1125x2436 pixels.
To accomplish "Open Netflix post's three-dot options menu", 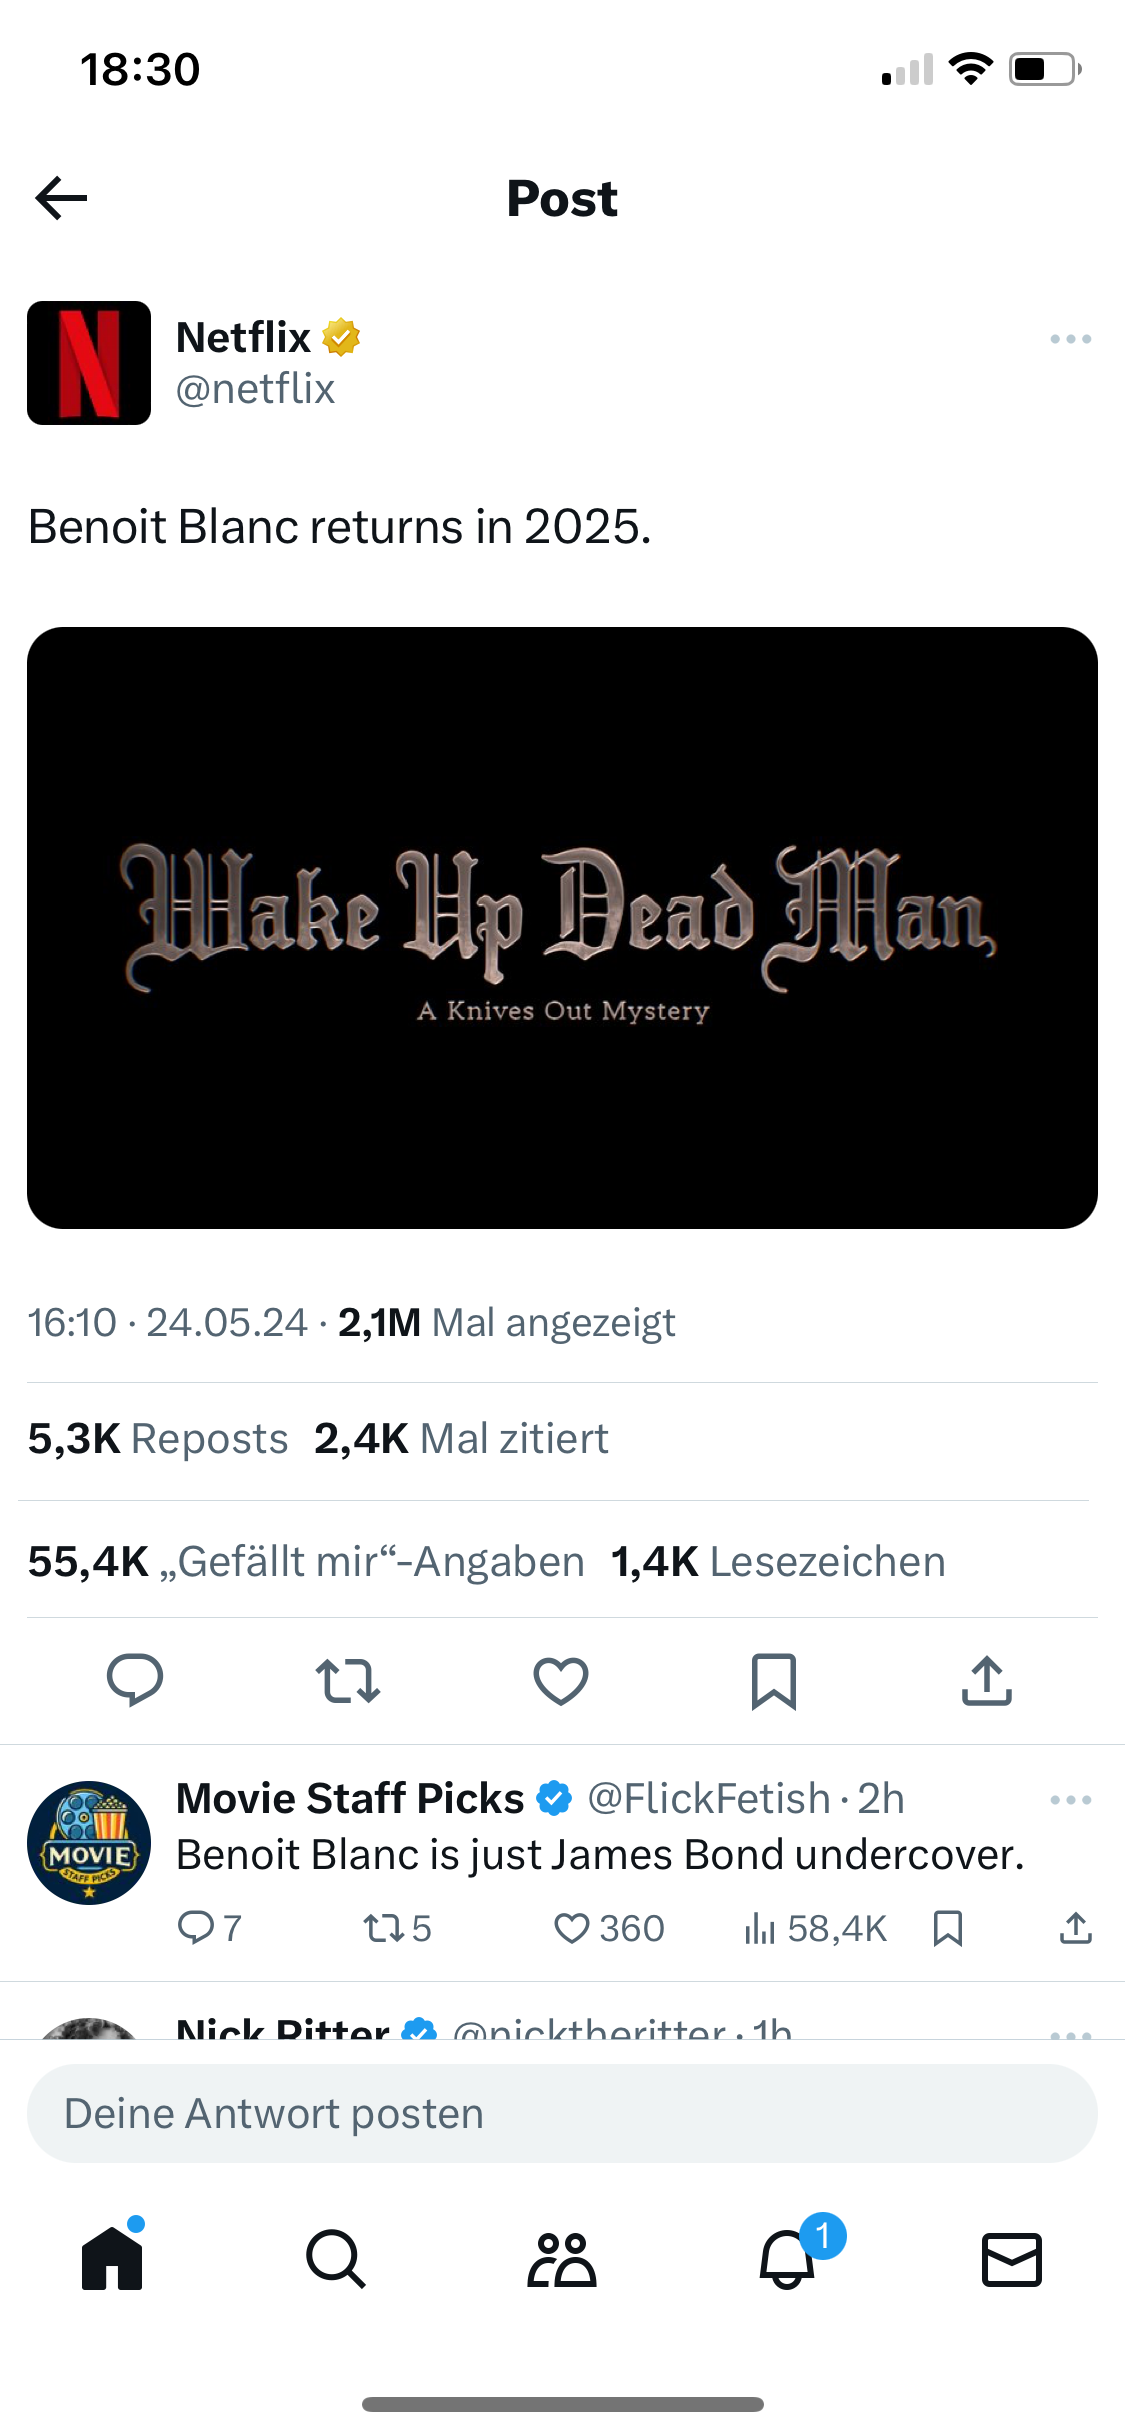I will click(1070, 339).
